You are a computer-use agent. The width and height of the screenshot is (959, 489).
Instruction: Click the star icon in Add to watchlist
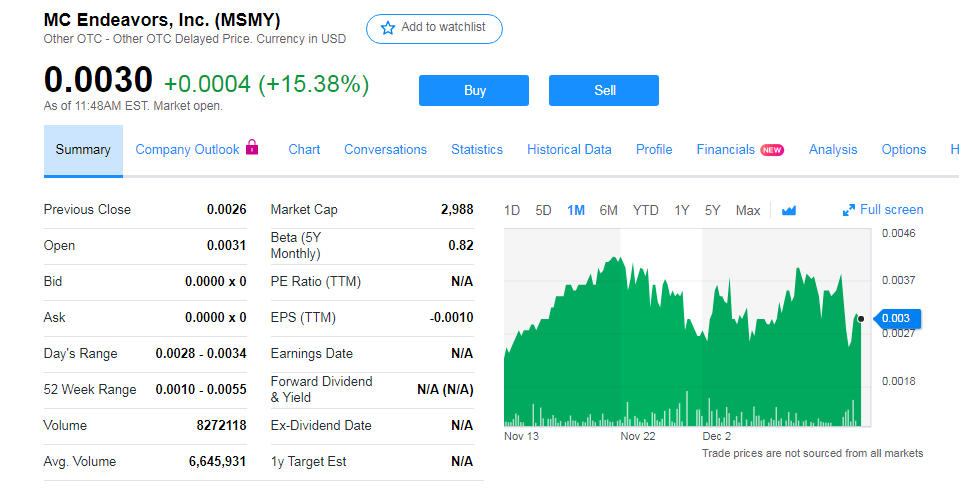(388, 28)
